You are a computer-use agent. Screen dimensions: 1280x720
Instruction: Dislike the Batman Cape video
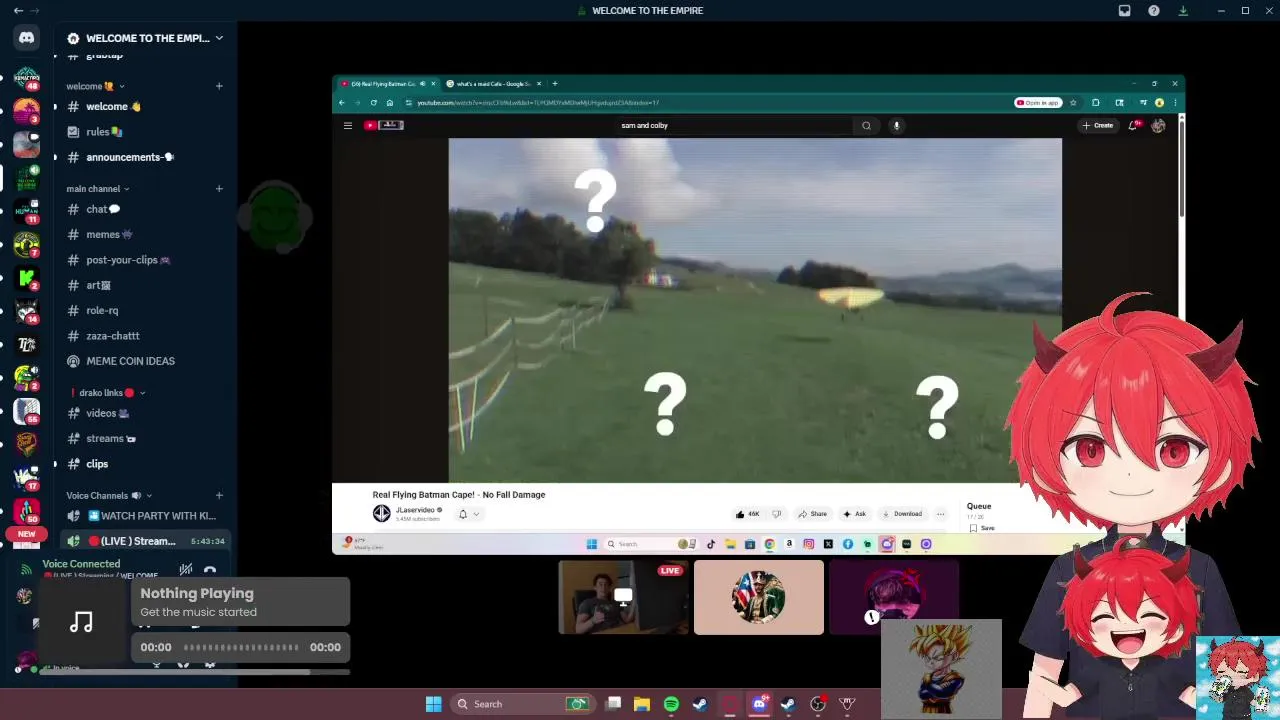(776, 514)
